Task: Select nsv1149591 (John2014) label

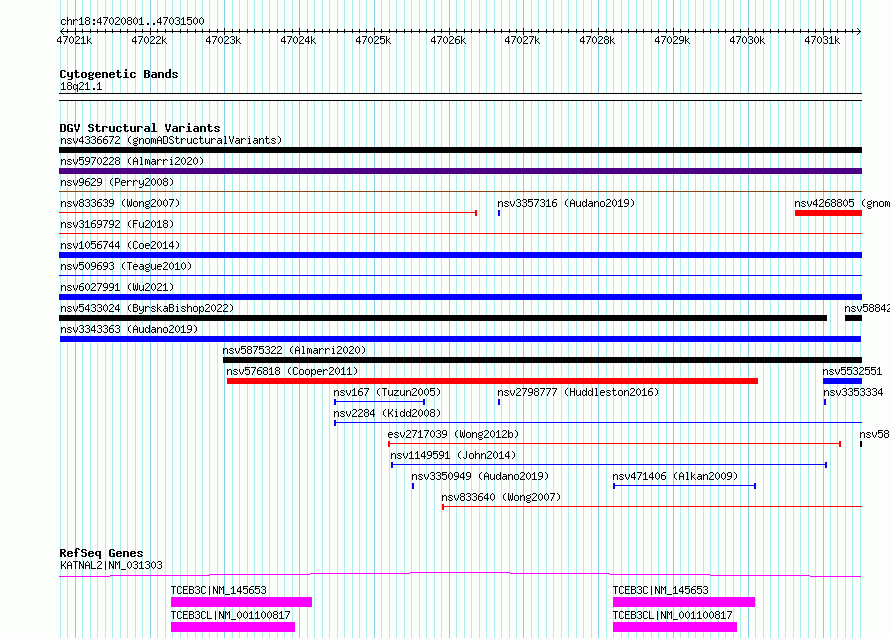Action: coord(453,455)
